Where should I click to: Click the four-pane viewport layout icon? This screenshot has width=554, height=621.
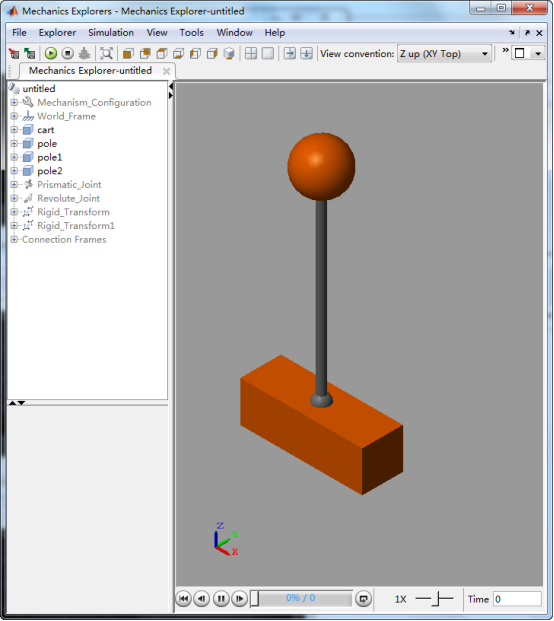click(251, 53)
